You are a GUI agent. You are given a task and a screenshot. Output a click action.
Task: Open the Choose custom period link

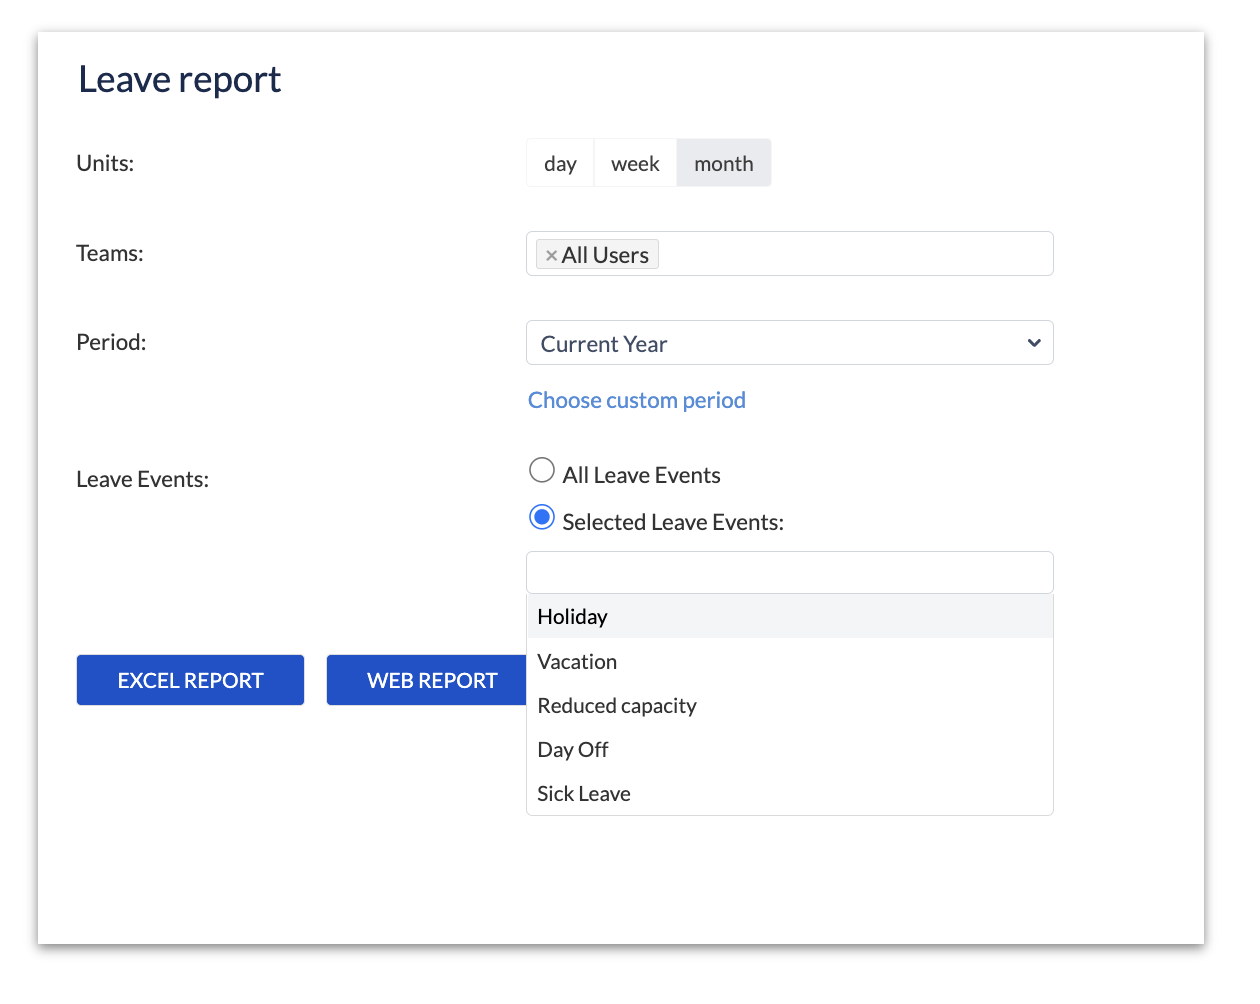pos(637,400)
